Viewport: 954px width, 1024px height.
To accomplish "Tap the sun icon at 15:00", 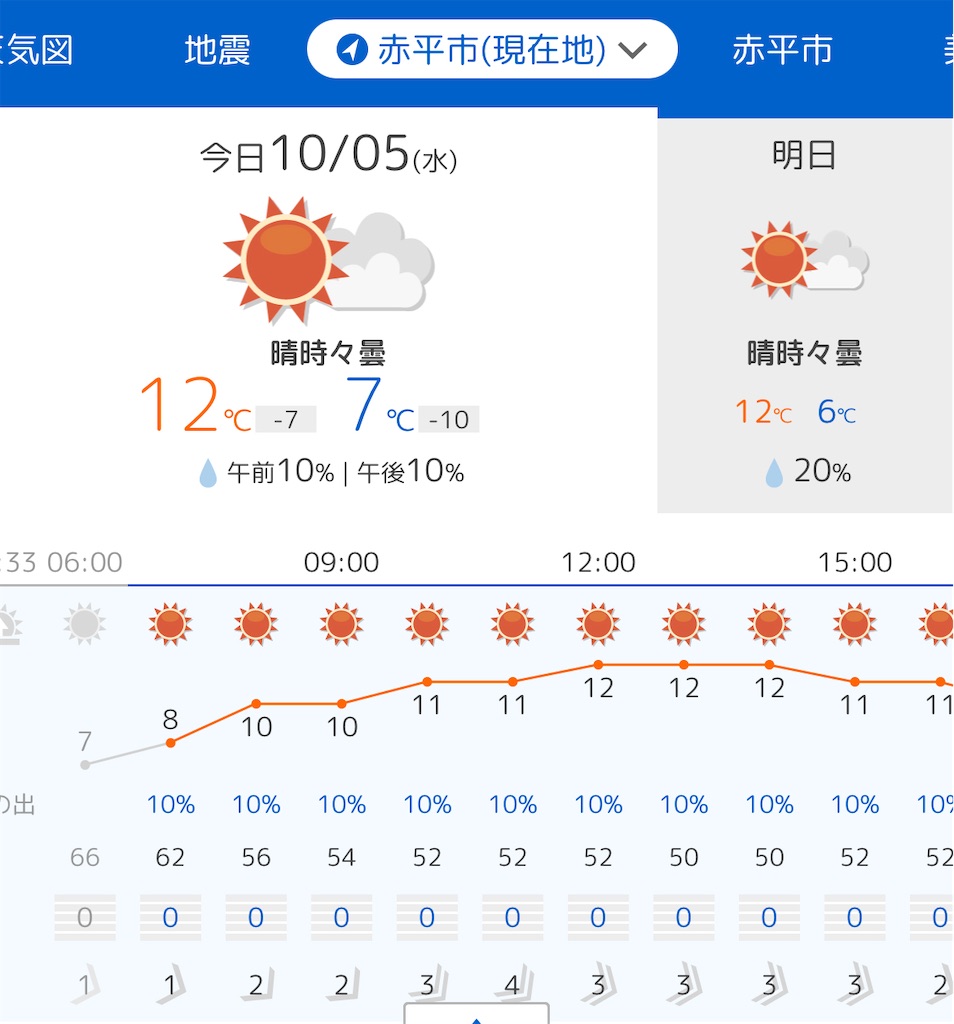I will (x=854, y=624).
